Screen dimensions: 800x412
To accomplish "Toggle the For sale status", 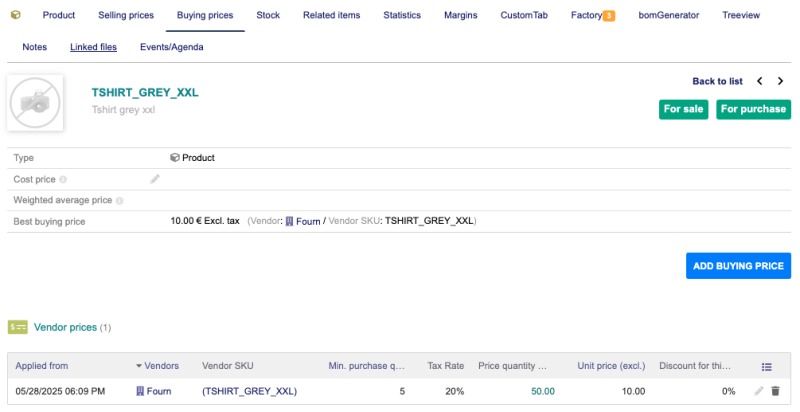I will coord(684,109).
